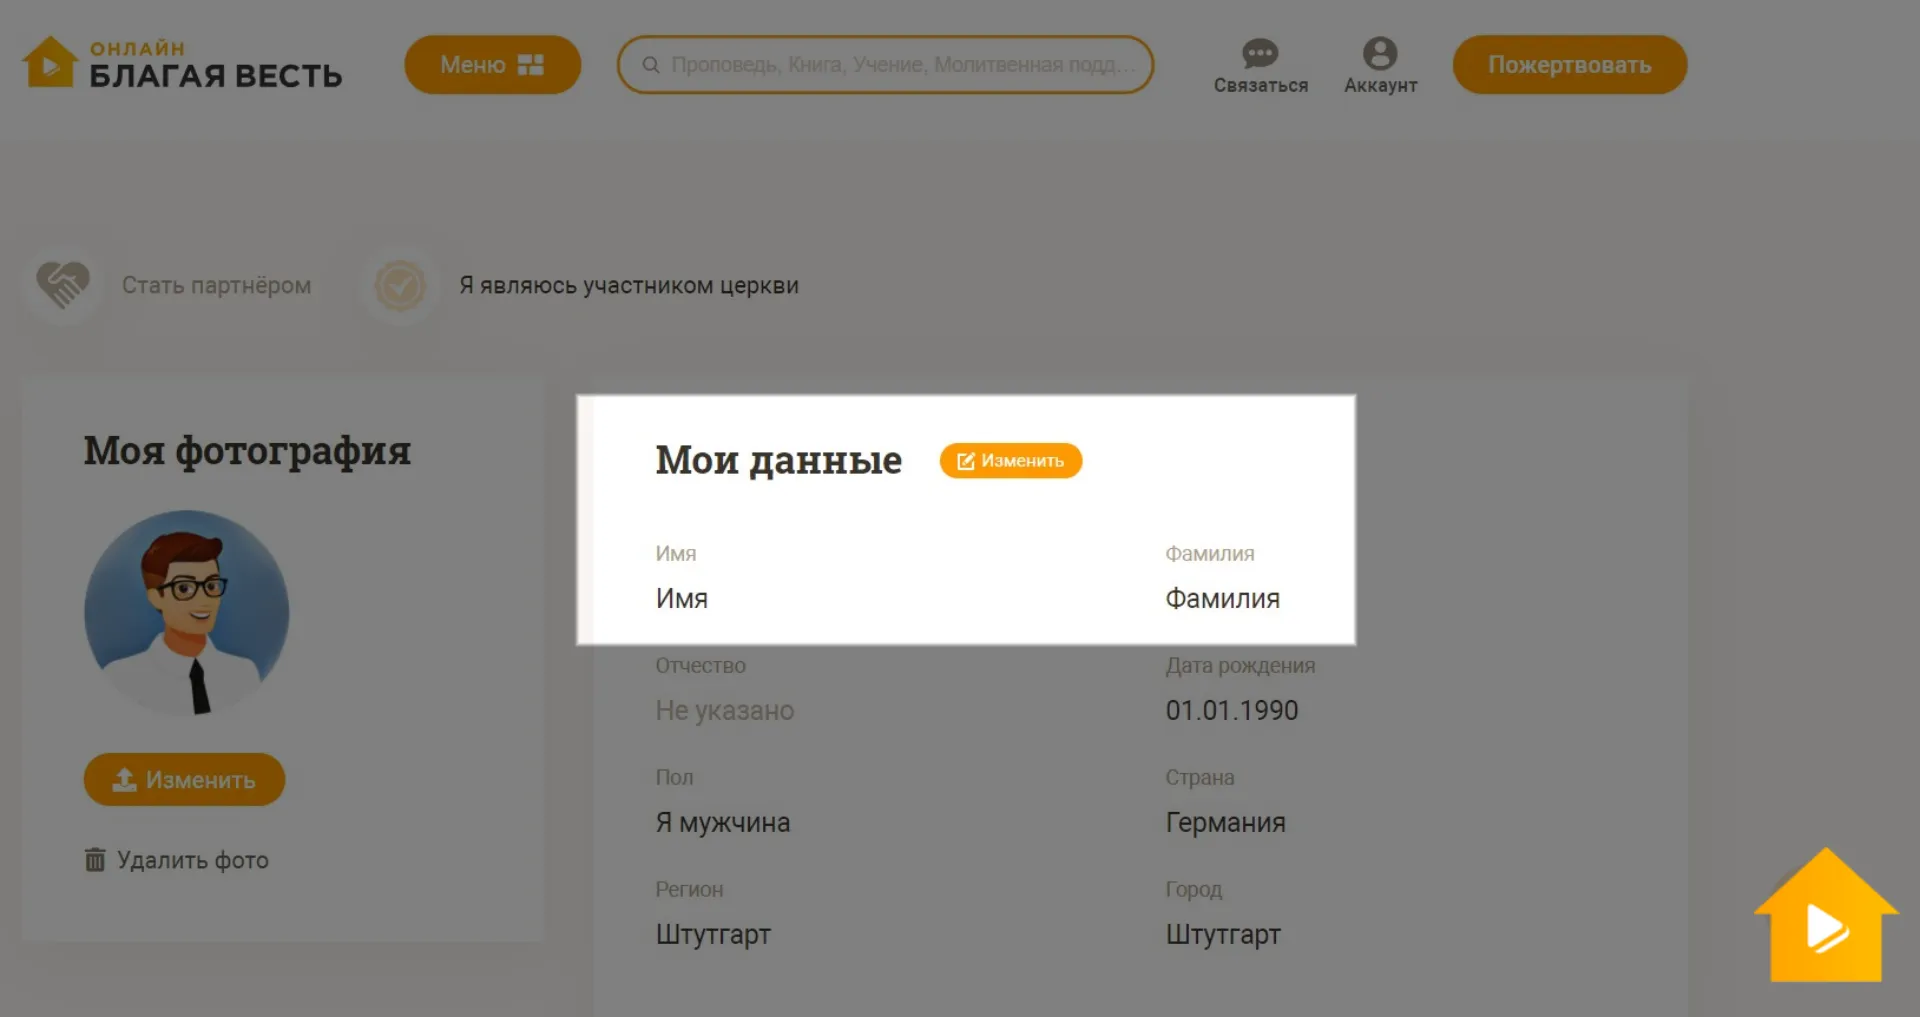Open the Аккаунт profile icon

tap(1380, 54)
